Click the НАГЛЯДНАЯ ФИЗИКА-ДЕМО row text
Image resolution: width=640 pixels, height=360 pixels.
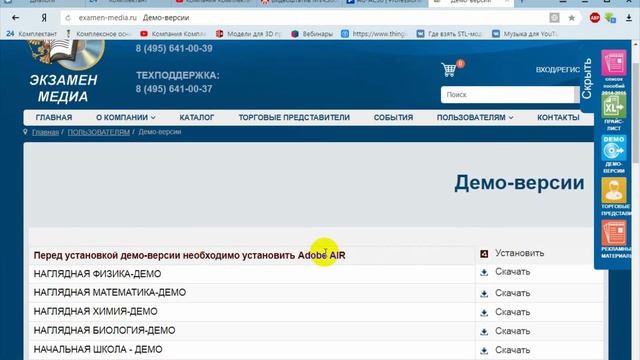pyautogui.click(x=97, y=274)
